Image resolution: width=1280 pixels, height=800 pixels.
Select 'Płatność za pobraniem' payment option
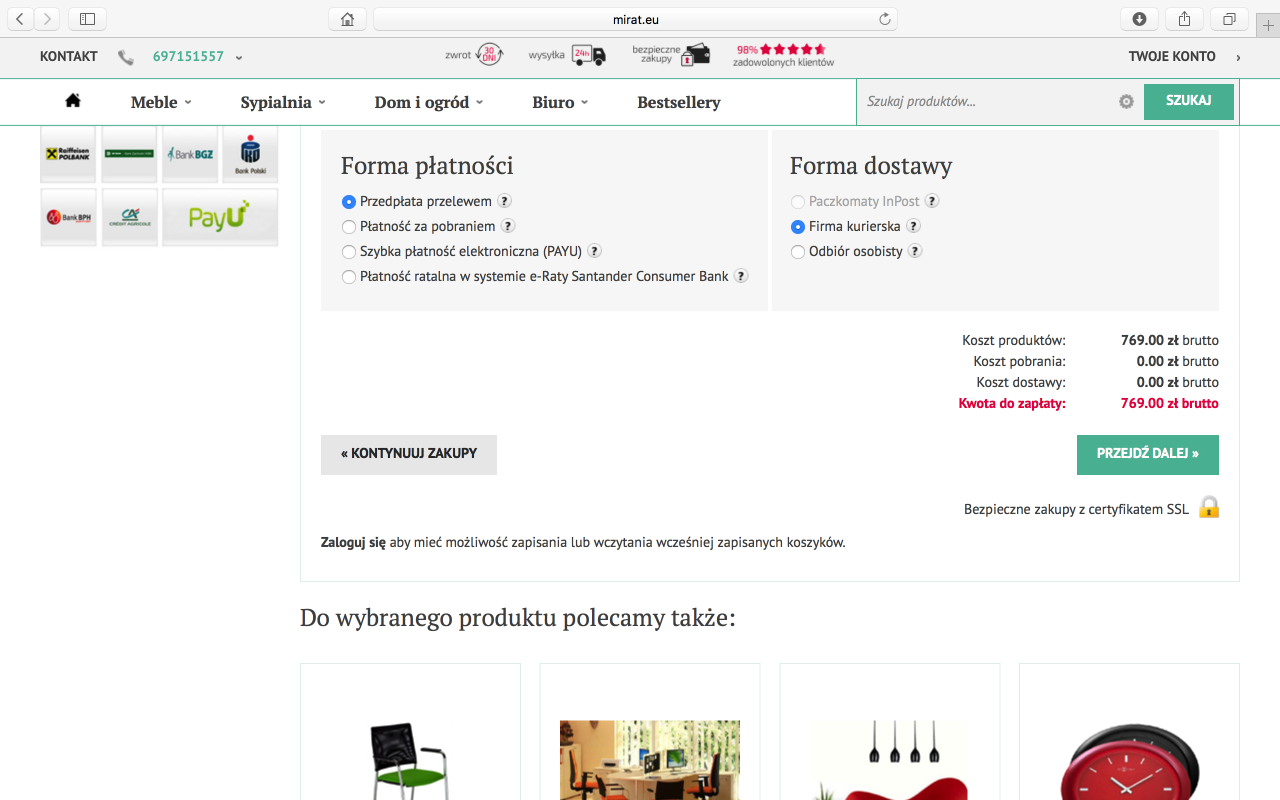348,226
